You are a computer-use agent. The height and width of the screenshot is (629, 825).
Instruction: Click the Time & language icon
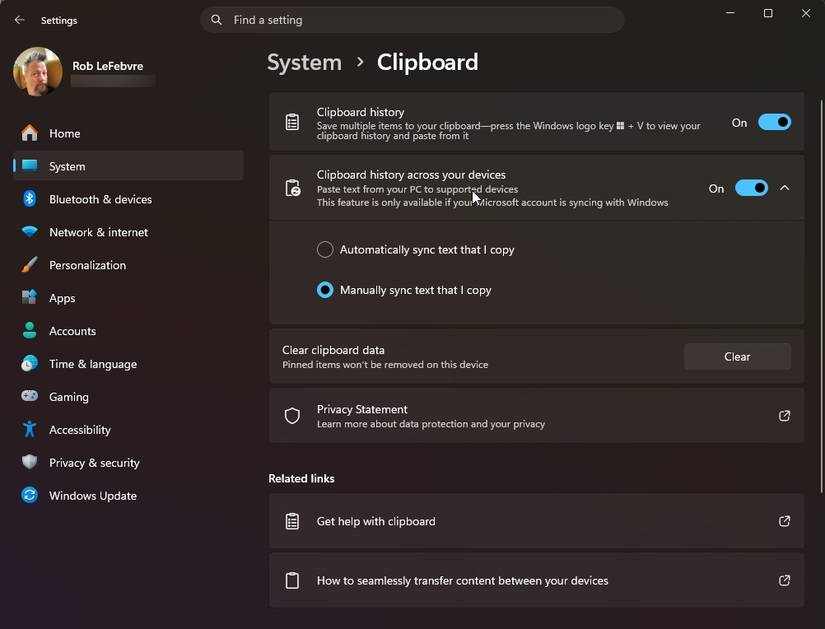[28, 363]
